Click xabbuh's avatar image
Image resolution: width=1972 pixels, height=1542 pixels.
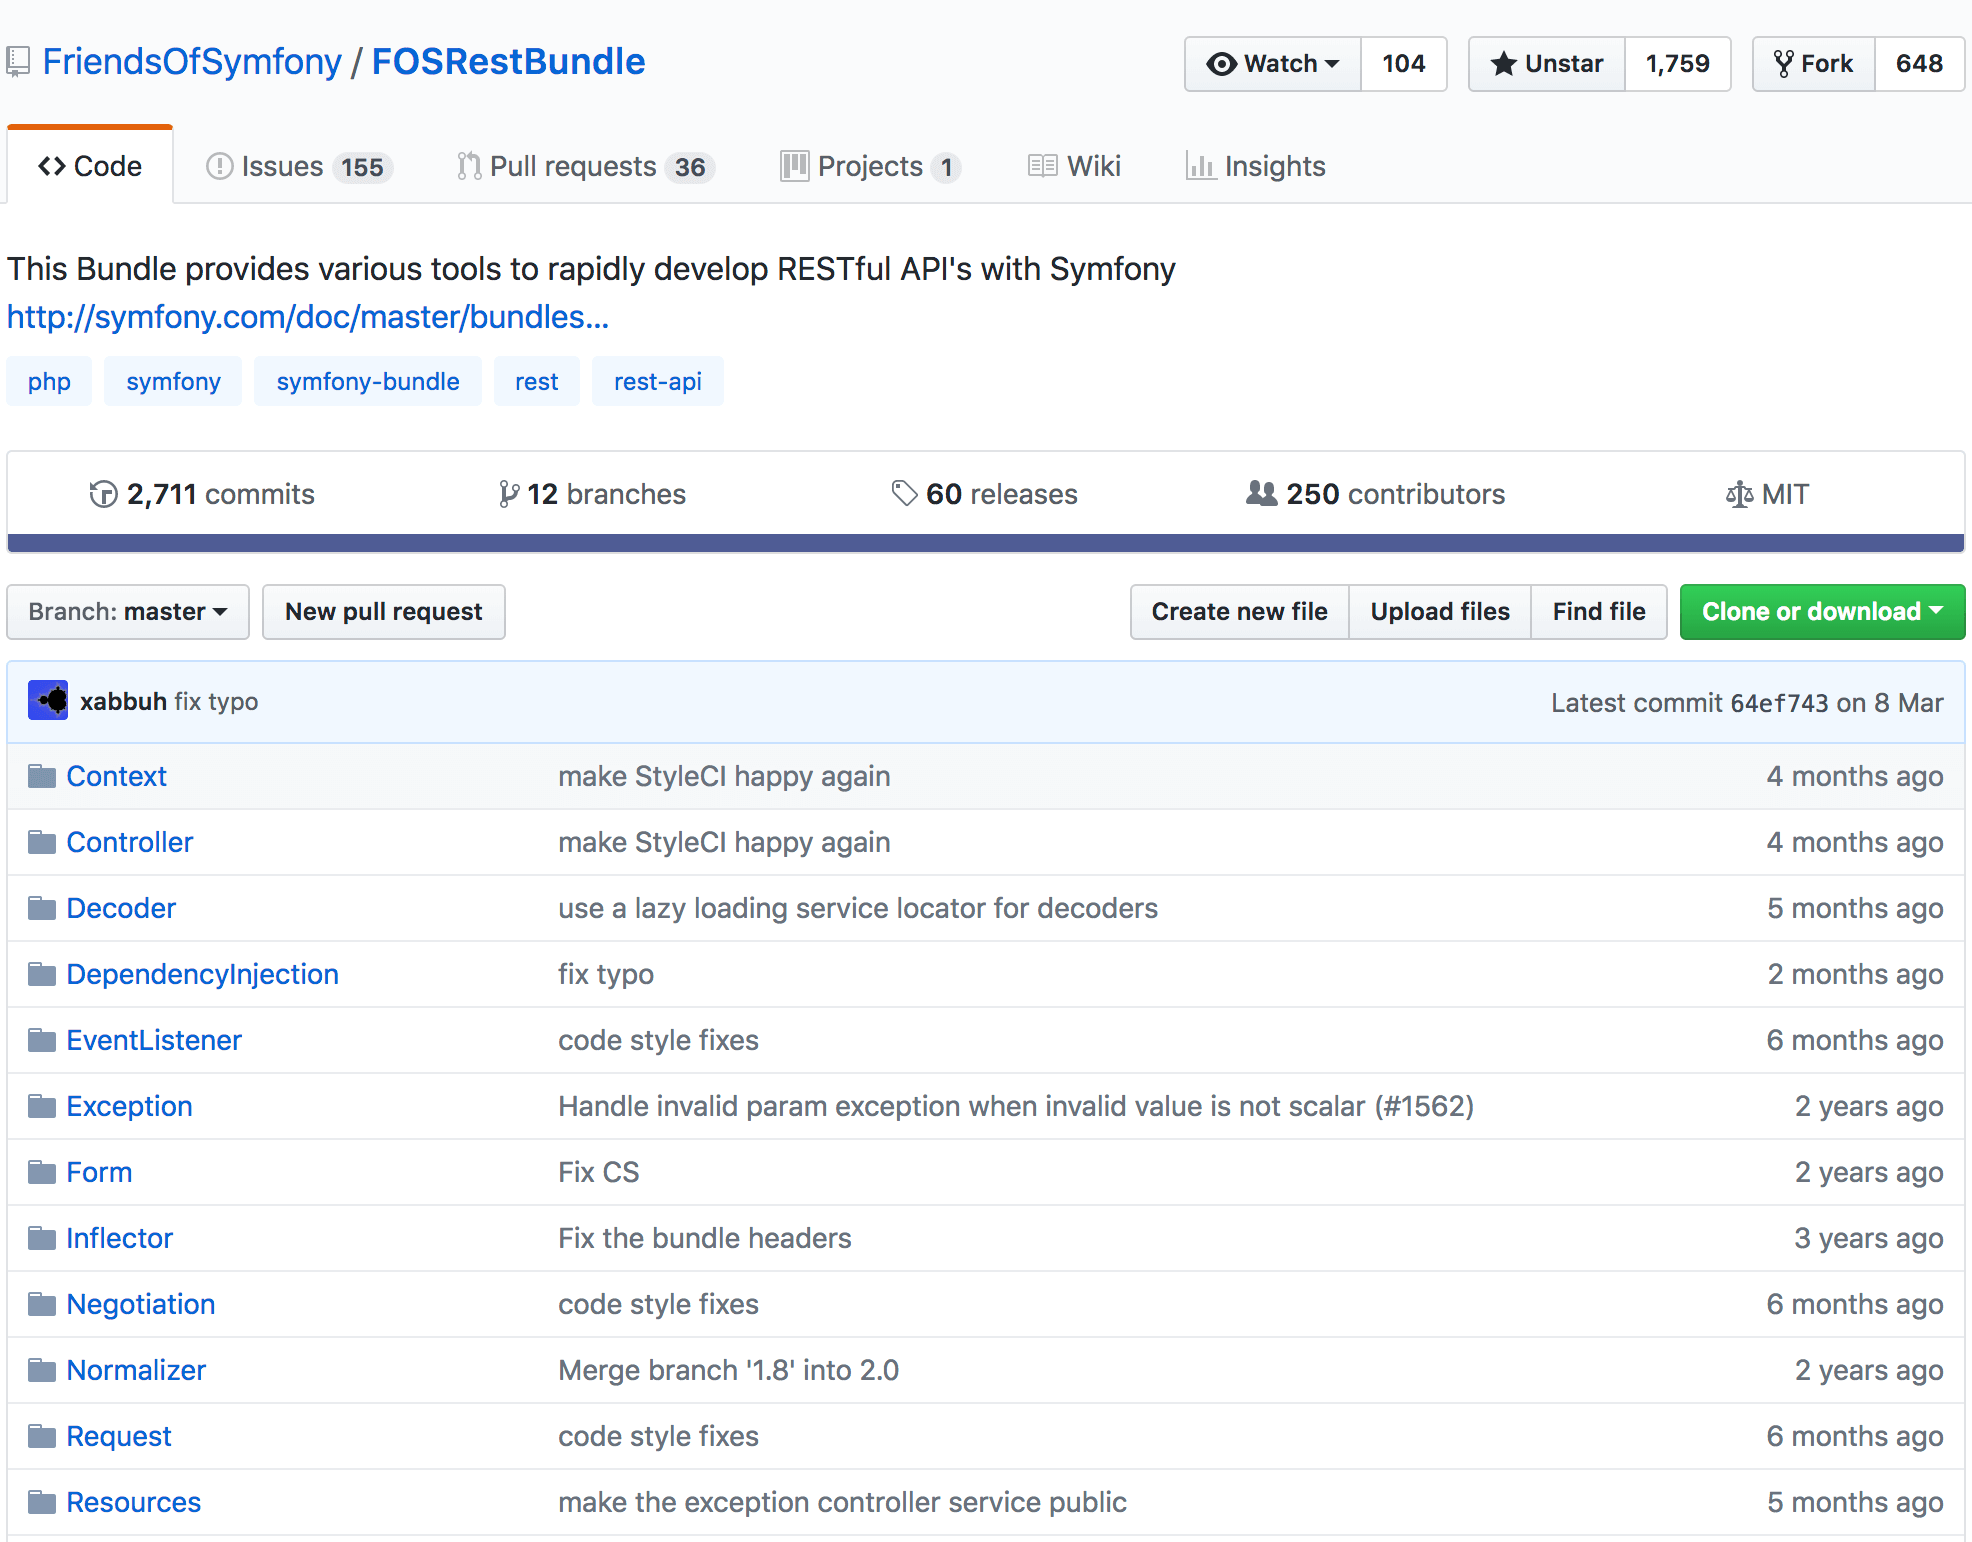tap(48, 701)
